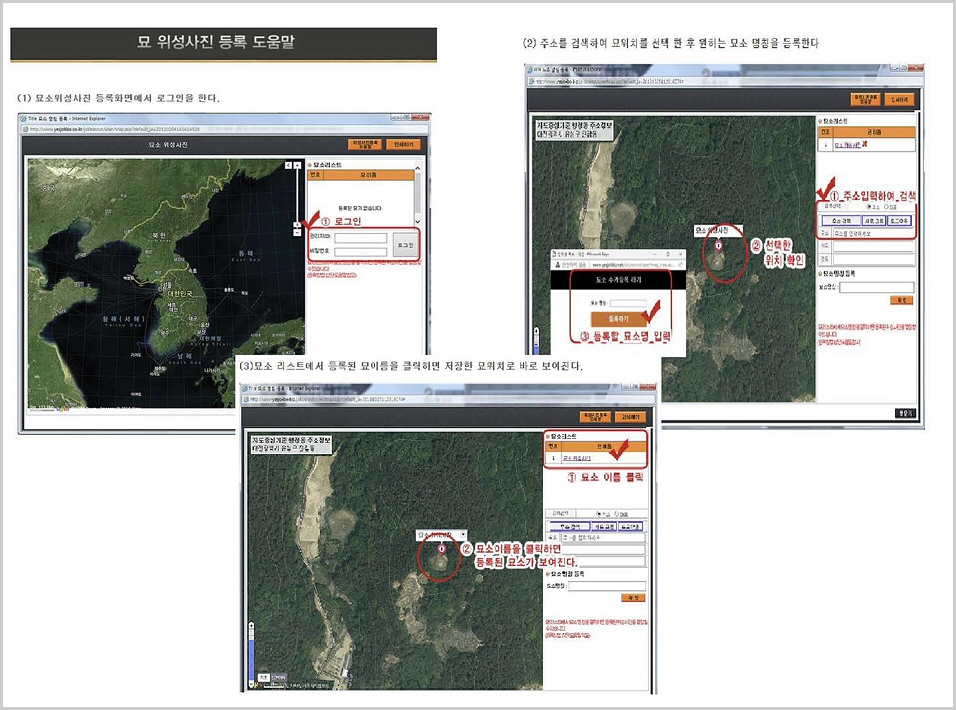Click the orange 위성사진등록 도움말 button in login window
Image resolution: width=956 pixels, height=710 pixels.
tap(365, 144)
